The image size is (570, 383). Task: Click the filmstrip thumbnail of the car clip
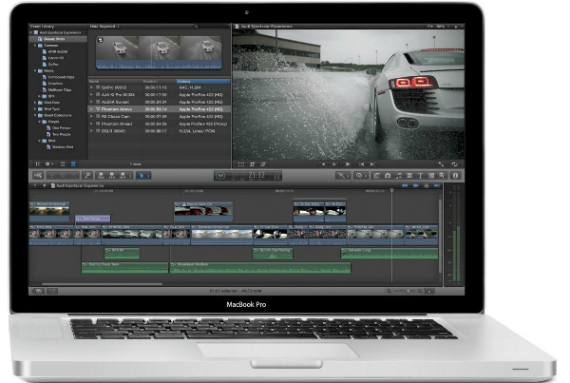[159, 52]
